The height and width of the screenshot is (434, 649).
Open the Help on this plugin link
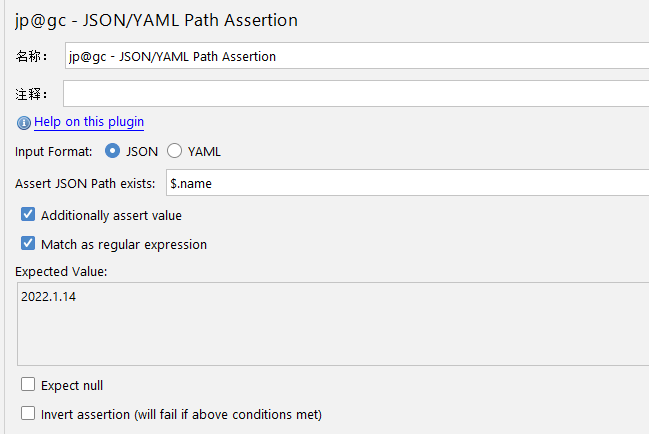89,122
